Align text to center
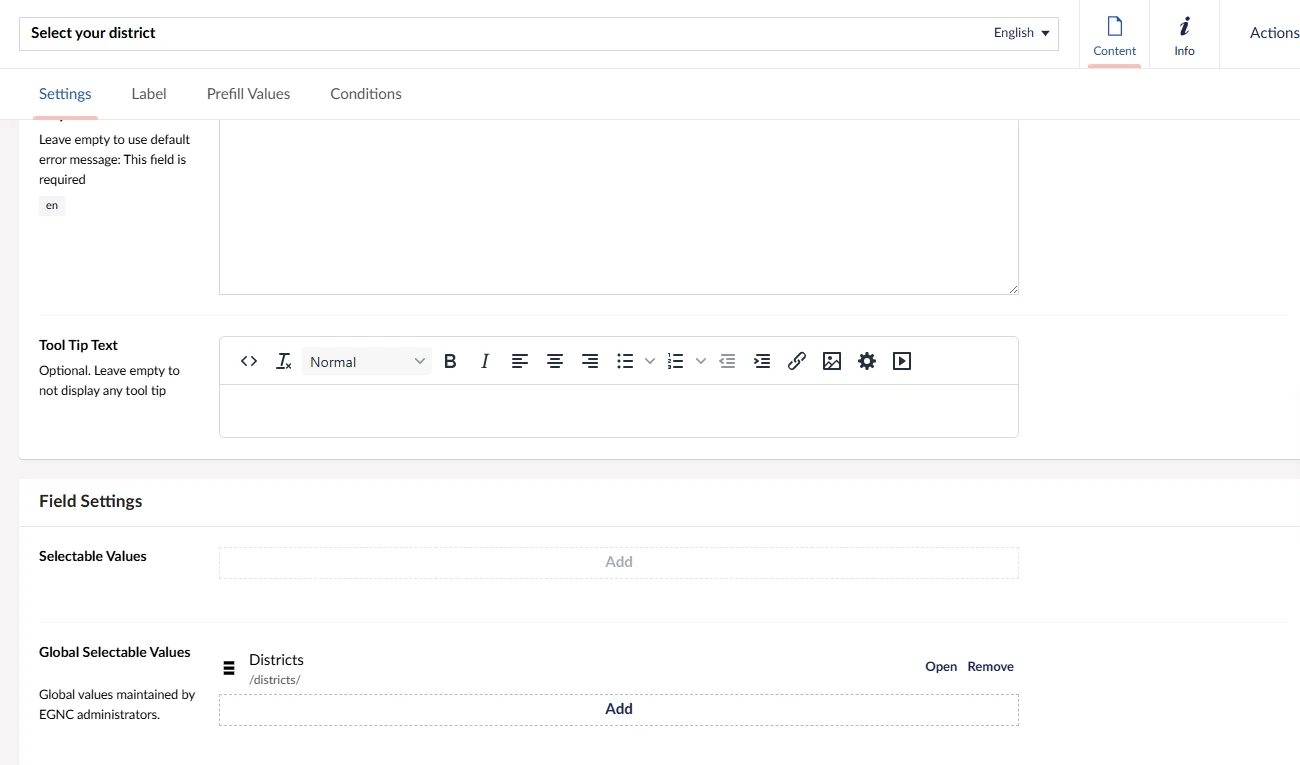1300x765 pixels. [555, 361]
